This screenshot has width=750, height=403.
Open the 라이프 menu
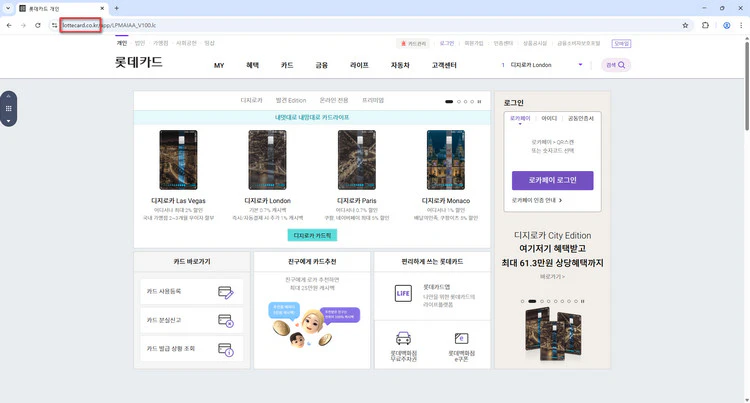[x=359, y=65]
